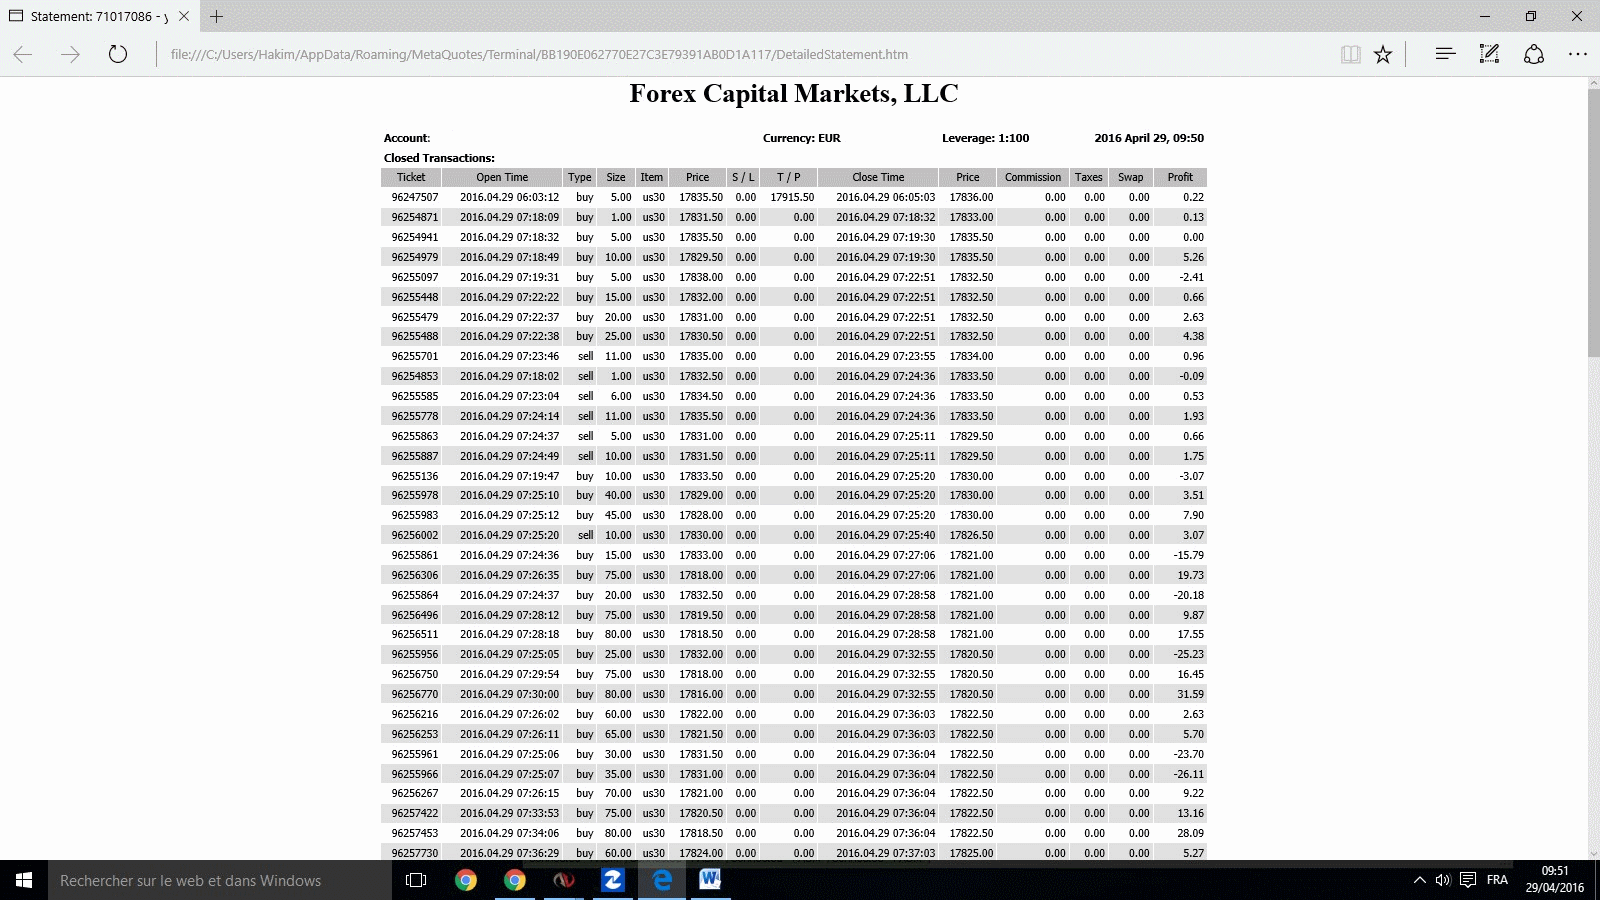Open the Edge More actions menu
The image size is (1600, 900).
point(1578,55)
